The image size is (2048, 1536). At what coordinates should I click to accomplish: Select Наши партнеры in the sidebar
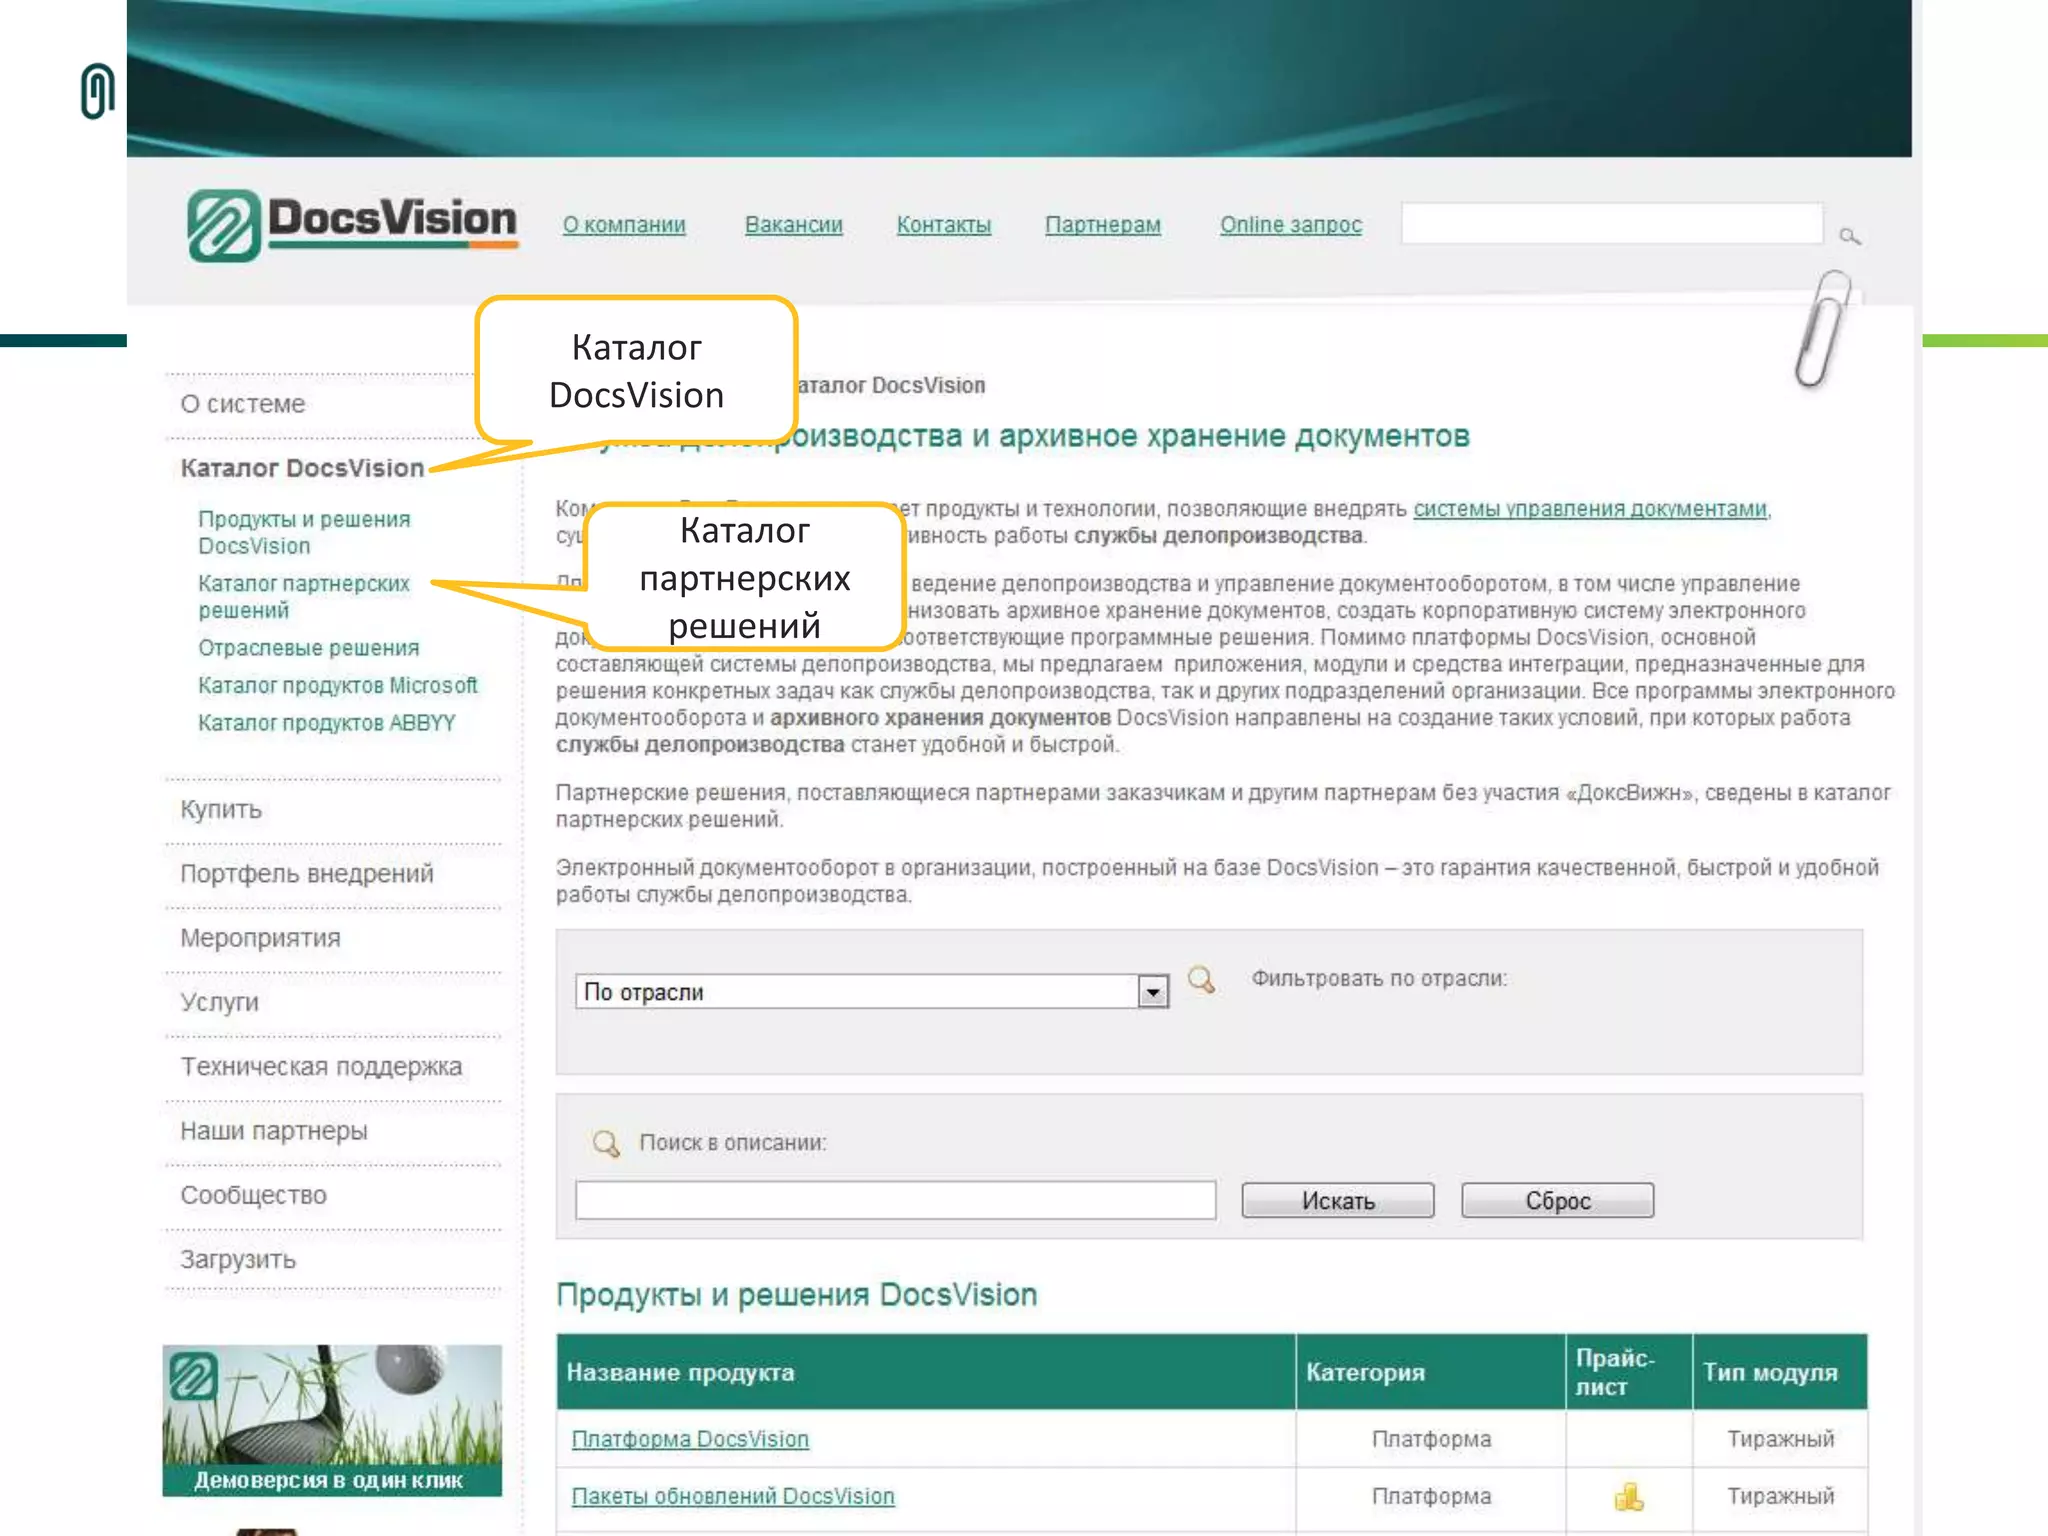pyautogui.click(x=274, y=1131)
